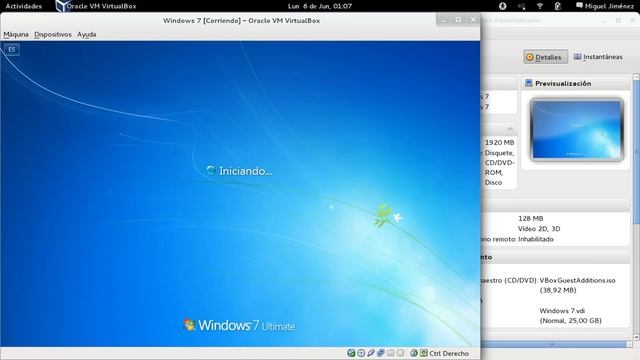Click the vertical scrollbar up arrow in Administrador
Viewport: 640px width, 360px height.
(636, 77)
